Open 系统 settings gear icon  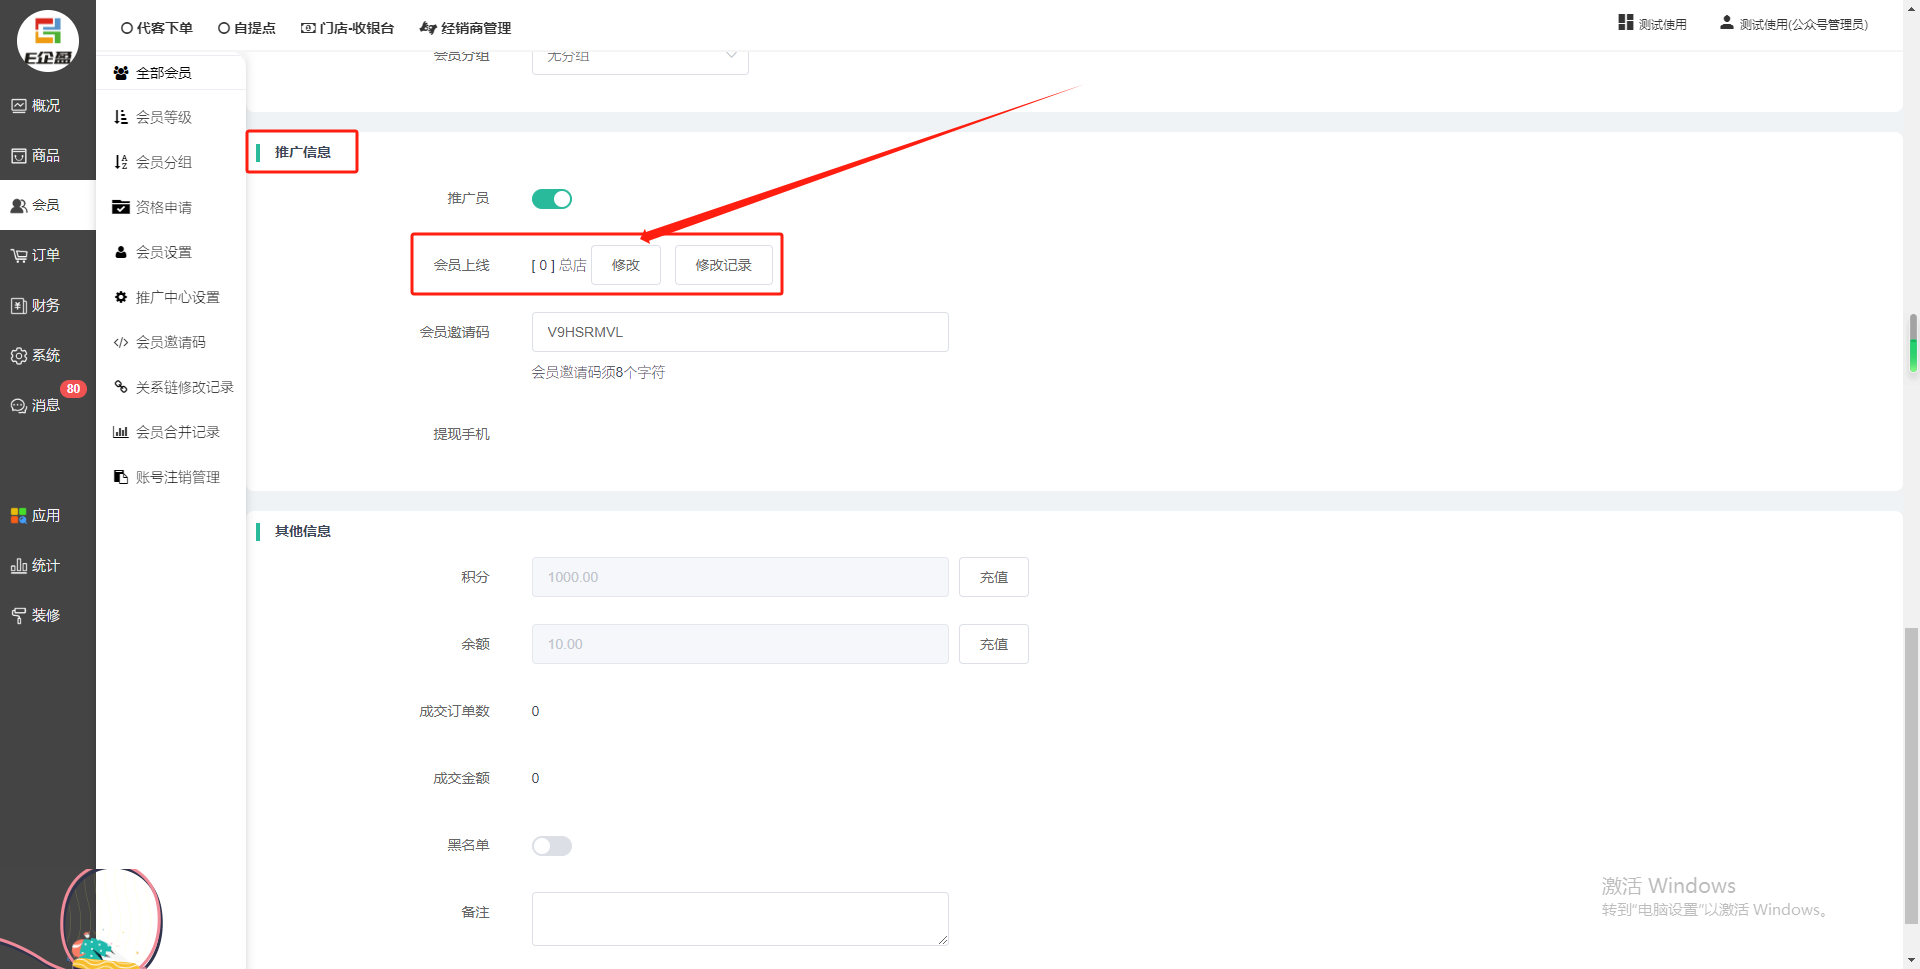pos(19,356)
